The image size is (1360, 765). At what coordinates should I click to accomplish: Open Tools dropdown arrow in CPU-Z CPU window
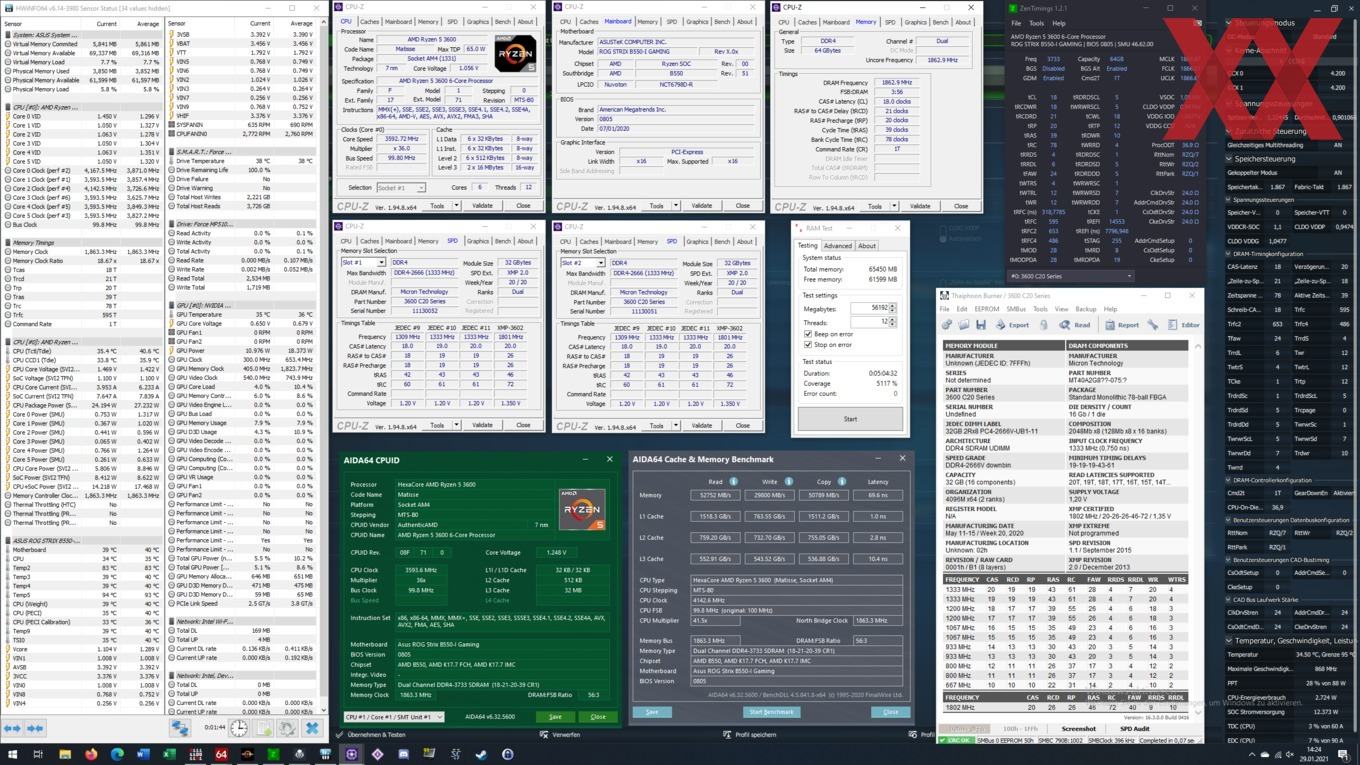(456, 206)
